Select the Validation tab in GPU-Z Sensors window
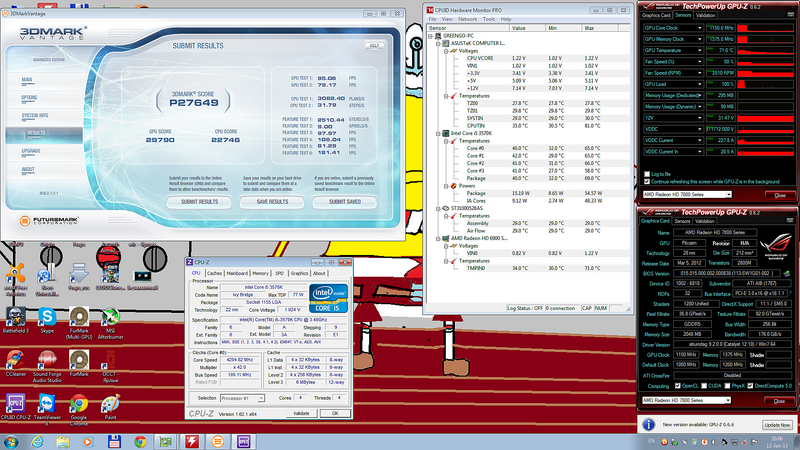800x450 pixels. tap(706, 15)
